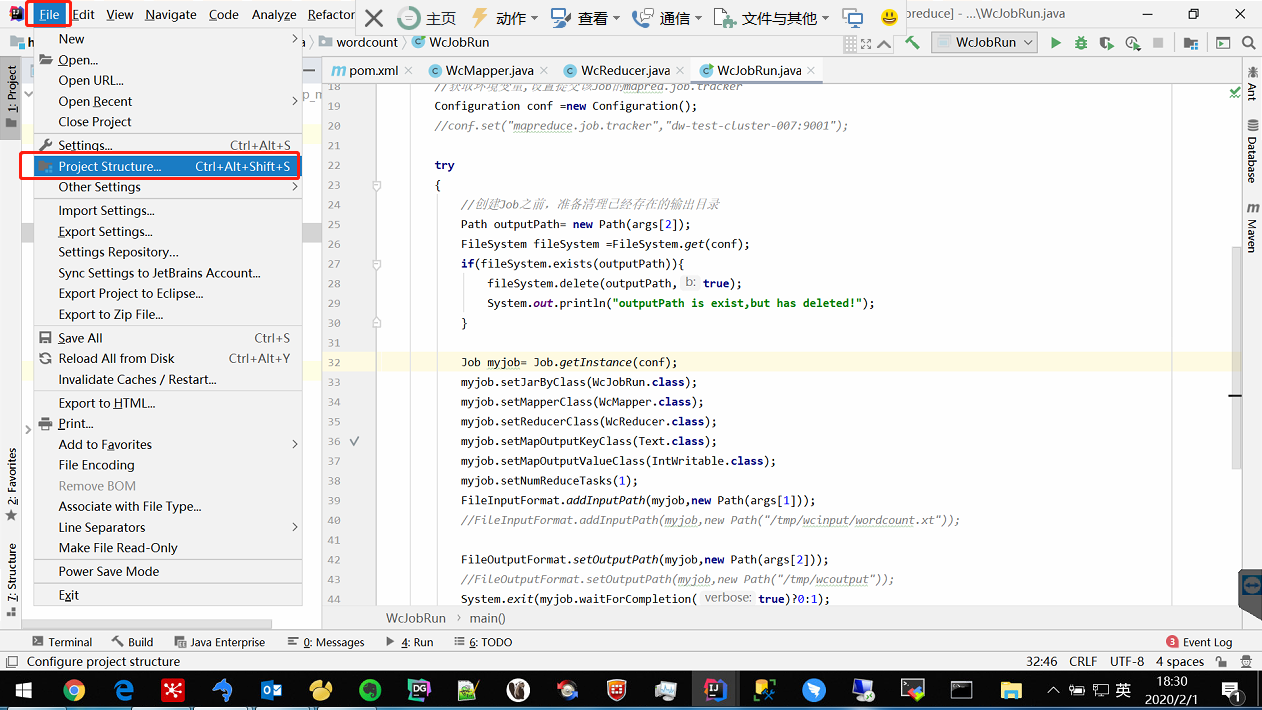
Task: Open the Favorites side panel
Action: [x=12, y=485]
